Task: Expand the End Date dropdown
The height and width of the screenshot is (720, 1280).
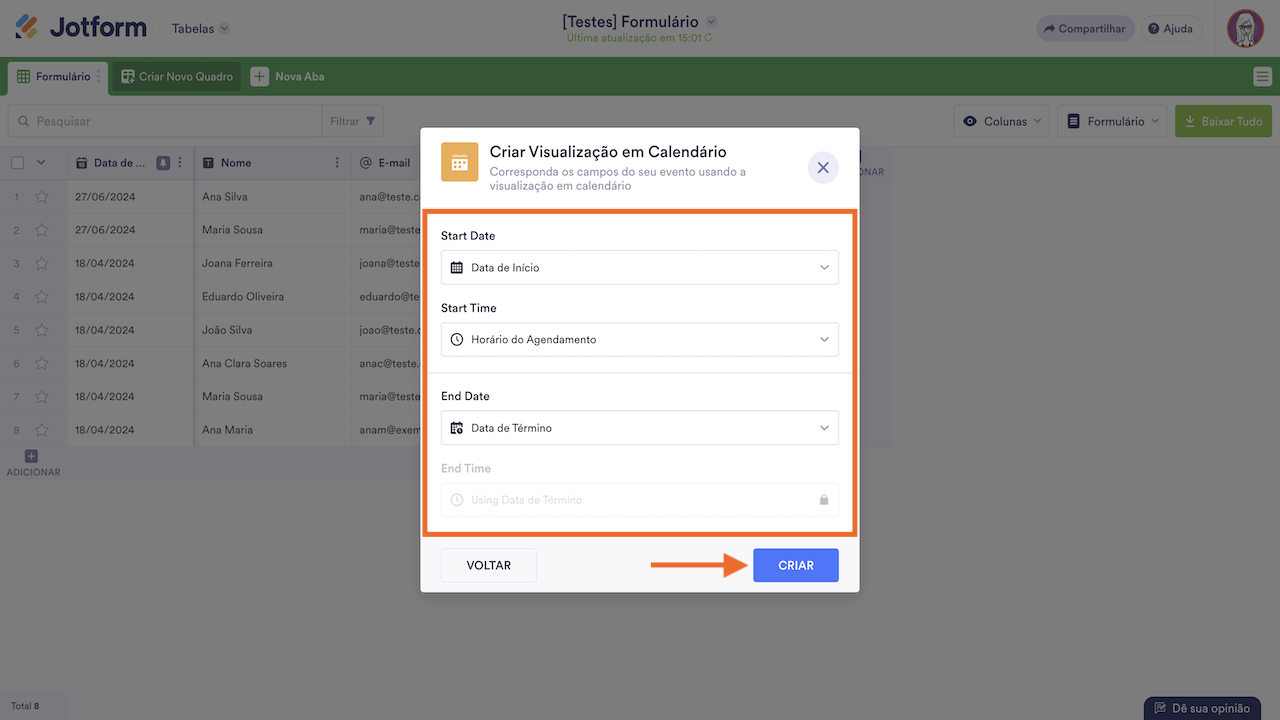Action: click(639, 428)
